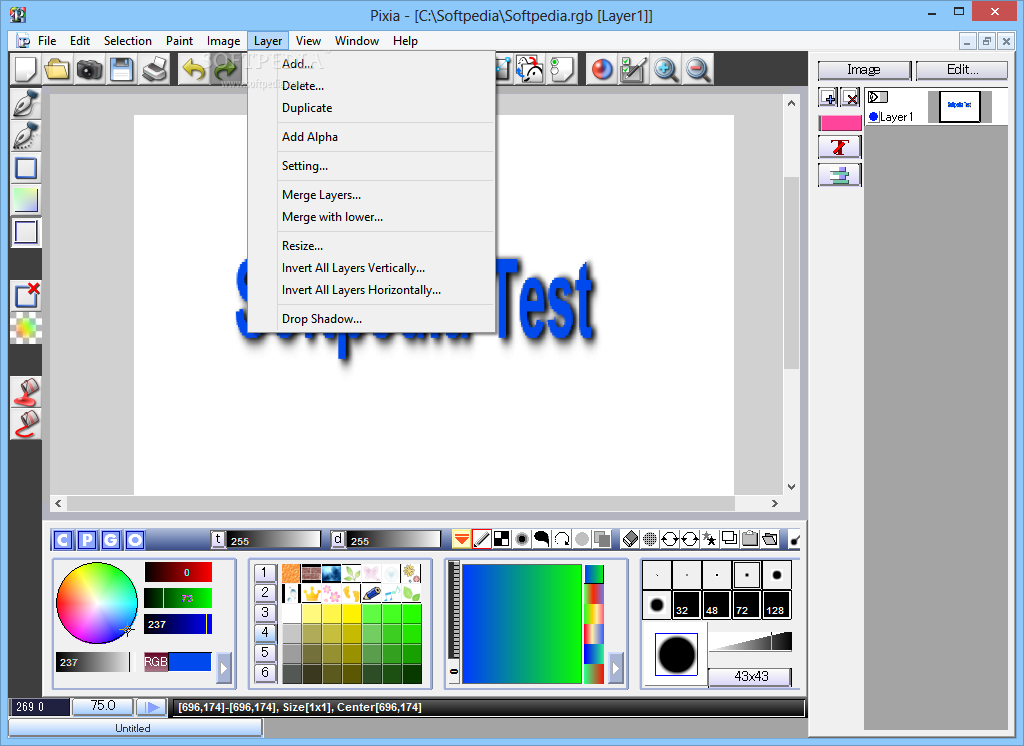Toggle the C panel button
The image size is (1024, 746).
pyautogui.click(x=63, y=540)
